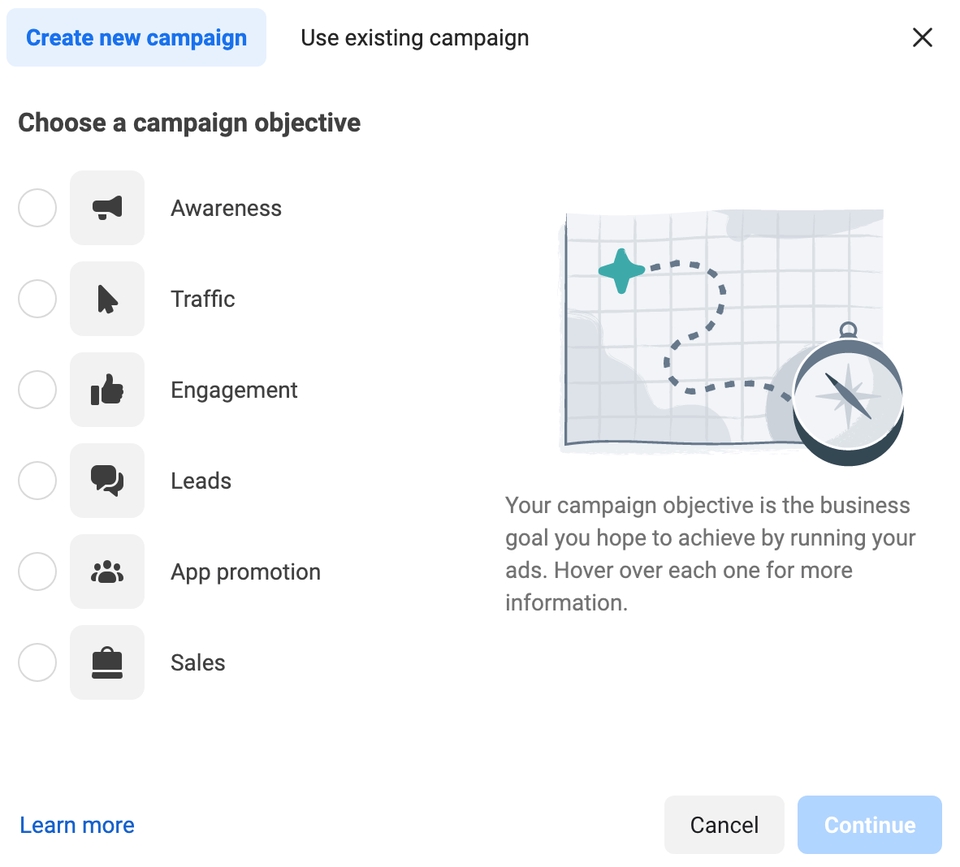960x867 pixels.
Task: Click the Leads chat bubbles icon
Action: pos(107,481)
